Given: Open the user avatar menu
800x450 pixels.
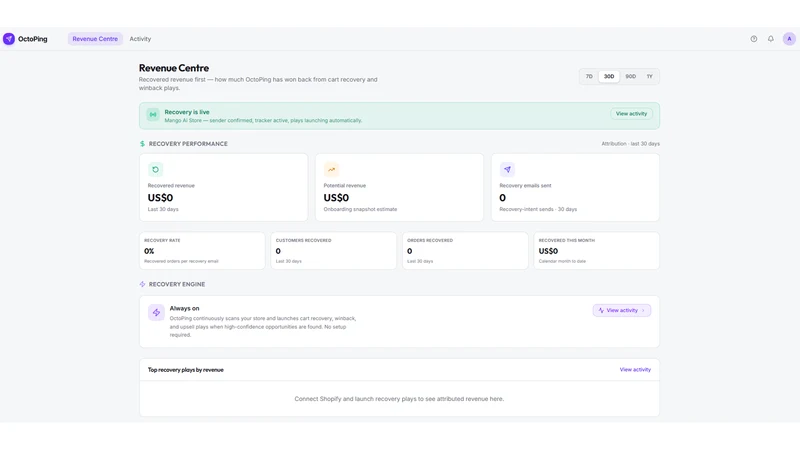Looking at the screenshot, I should point(789,39).
